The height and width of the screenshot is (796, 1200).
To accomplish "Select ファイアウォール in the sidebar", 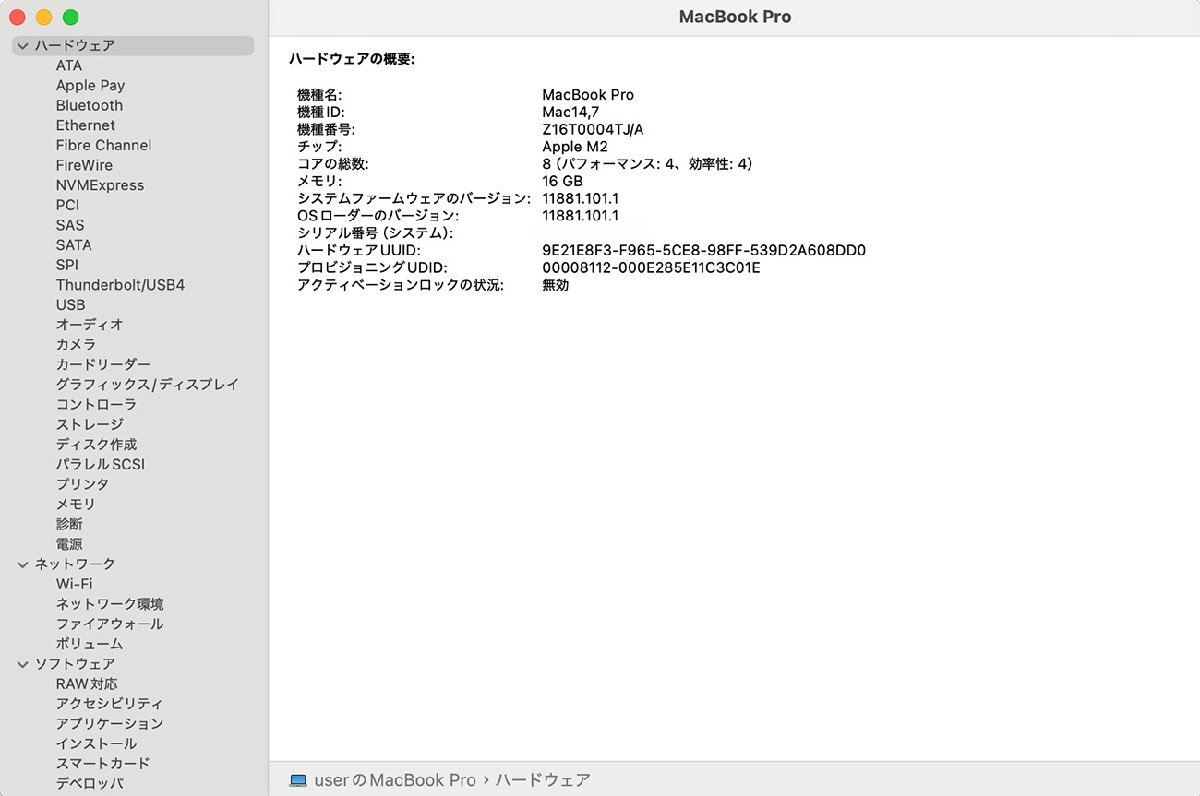I will [109, 624].
